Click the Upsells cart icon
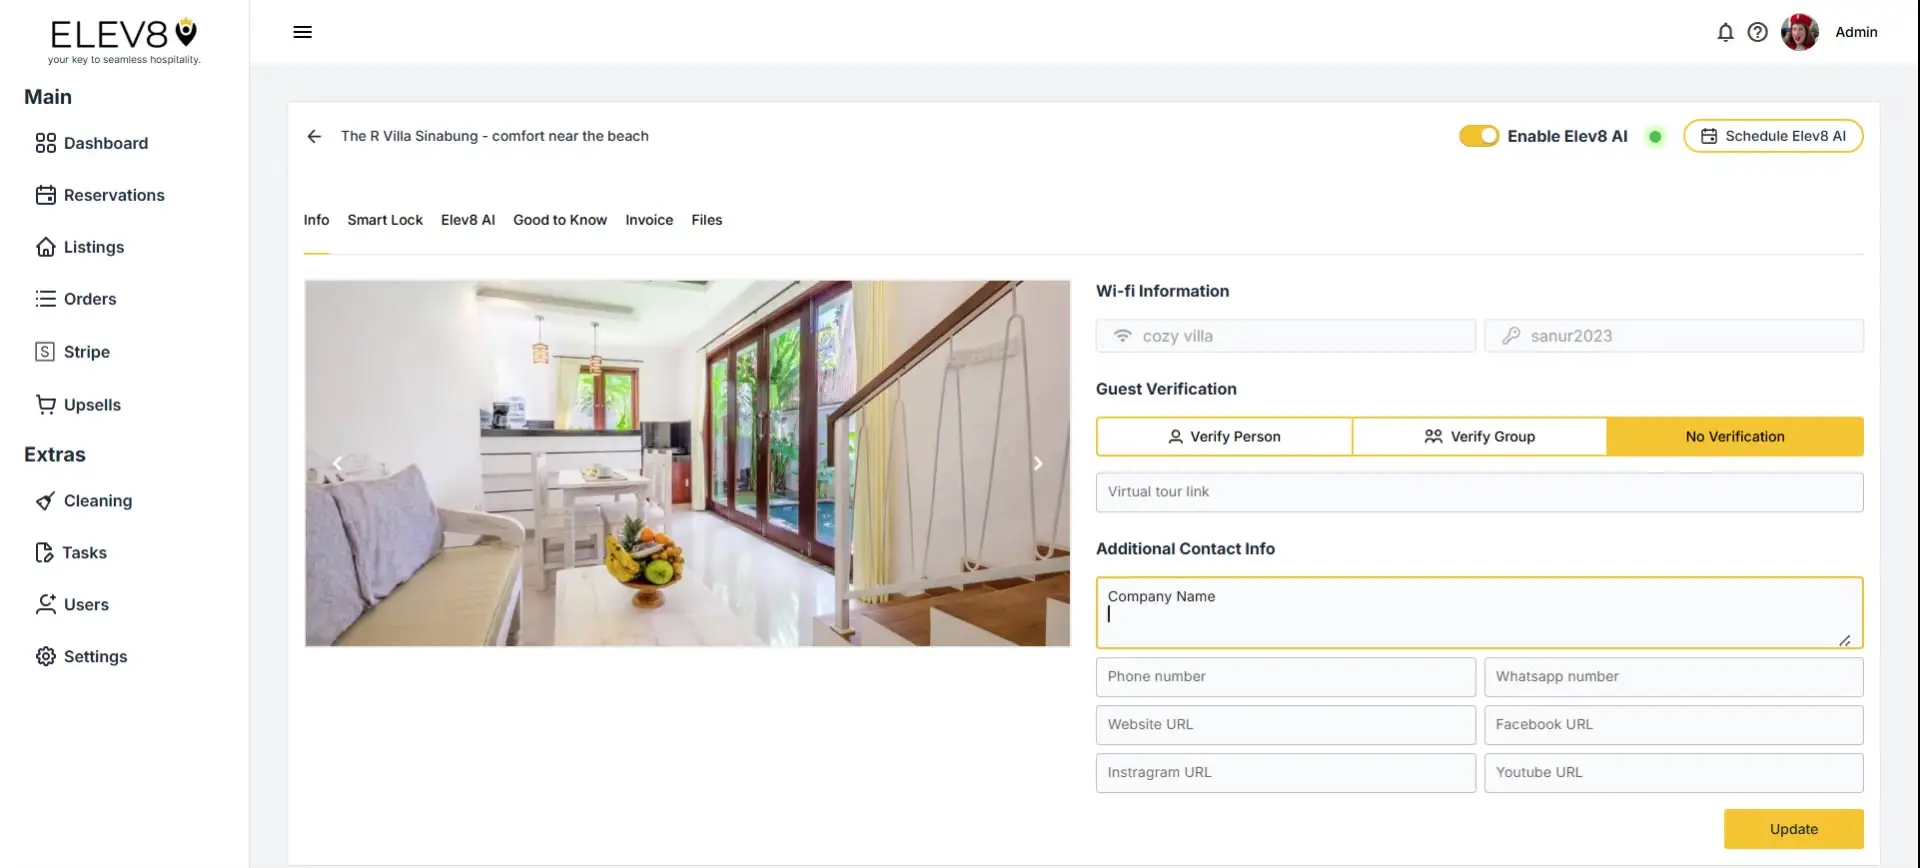Screen dimensions: 1920x868 (x=46, y=404)
